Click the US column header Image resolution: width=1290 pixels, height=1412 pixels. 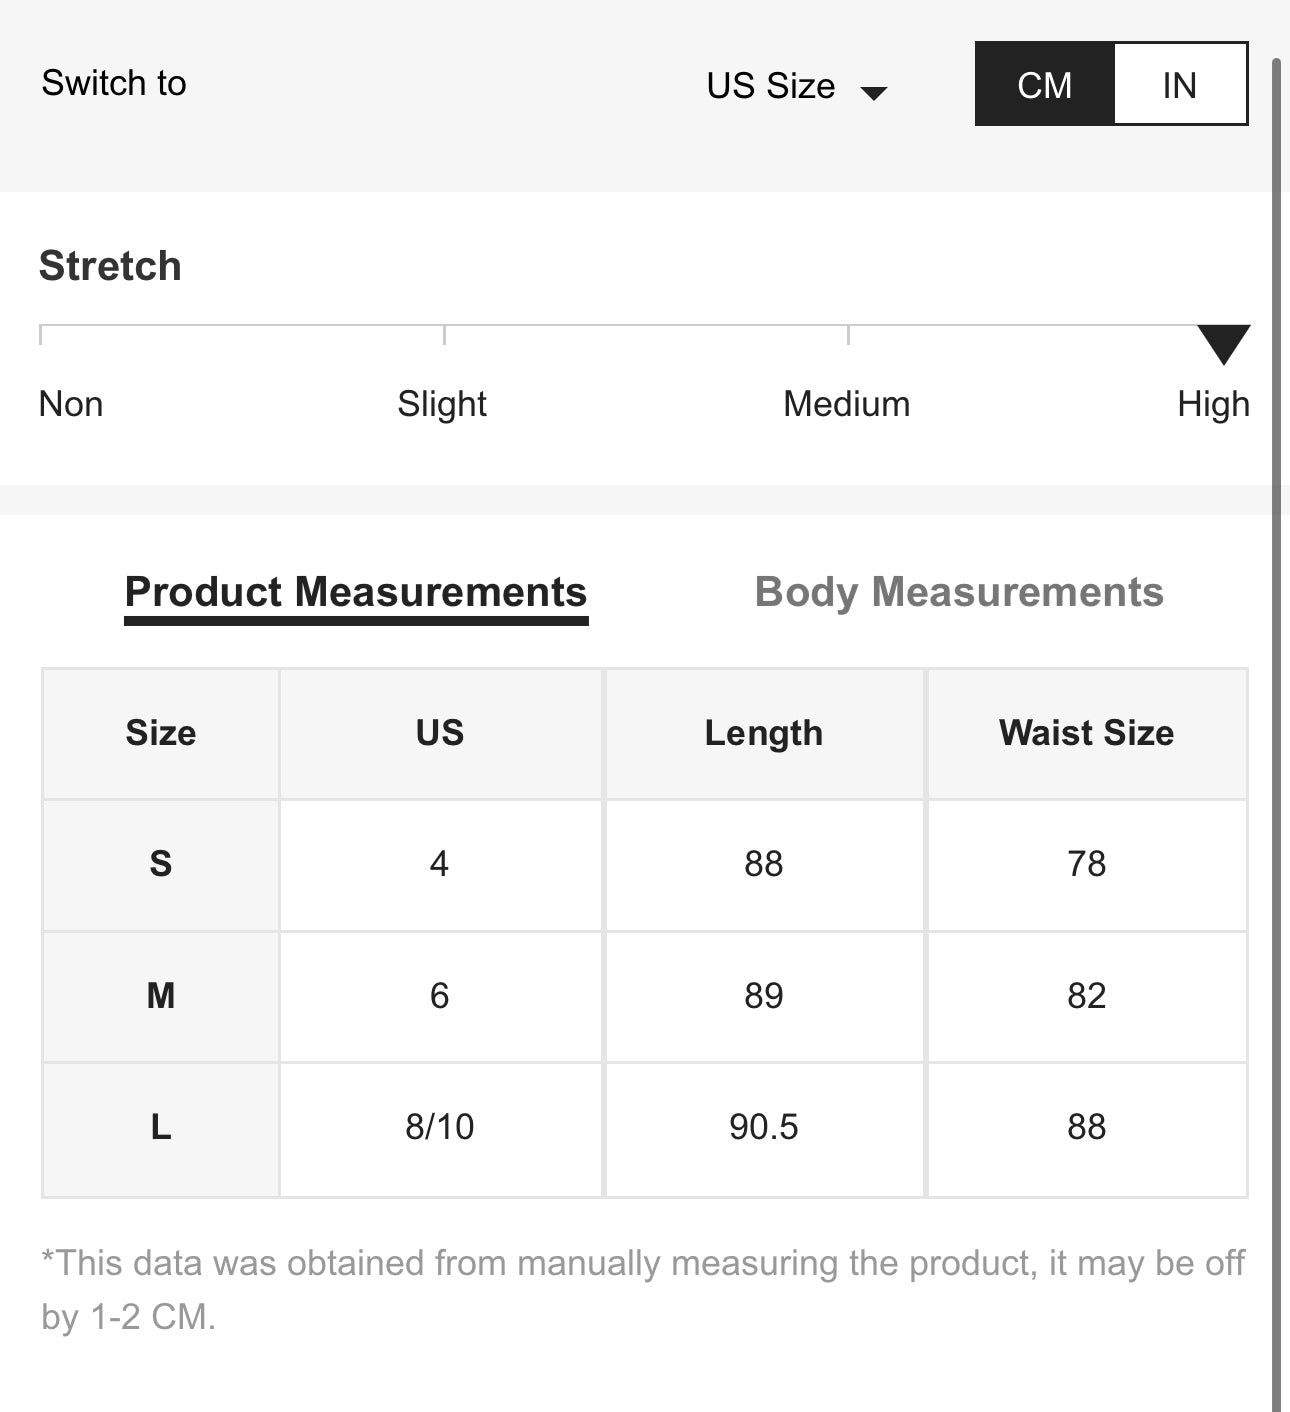point(440,733)
